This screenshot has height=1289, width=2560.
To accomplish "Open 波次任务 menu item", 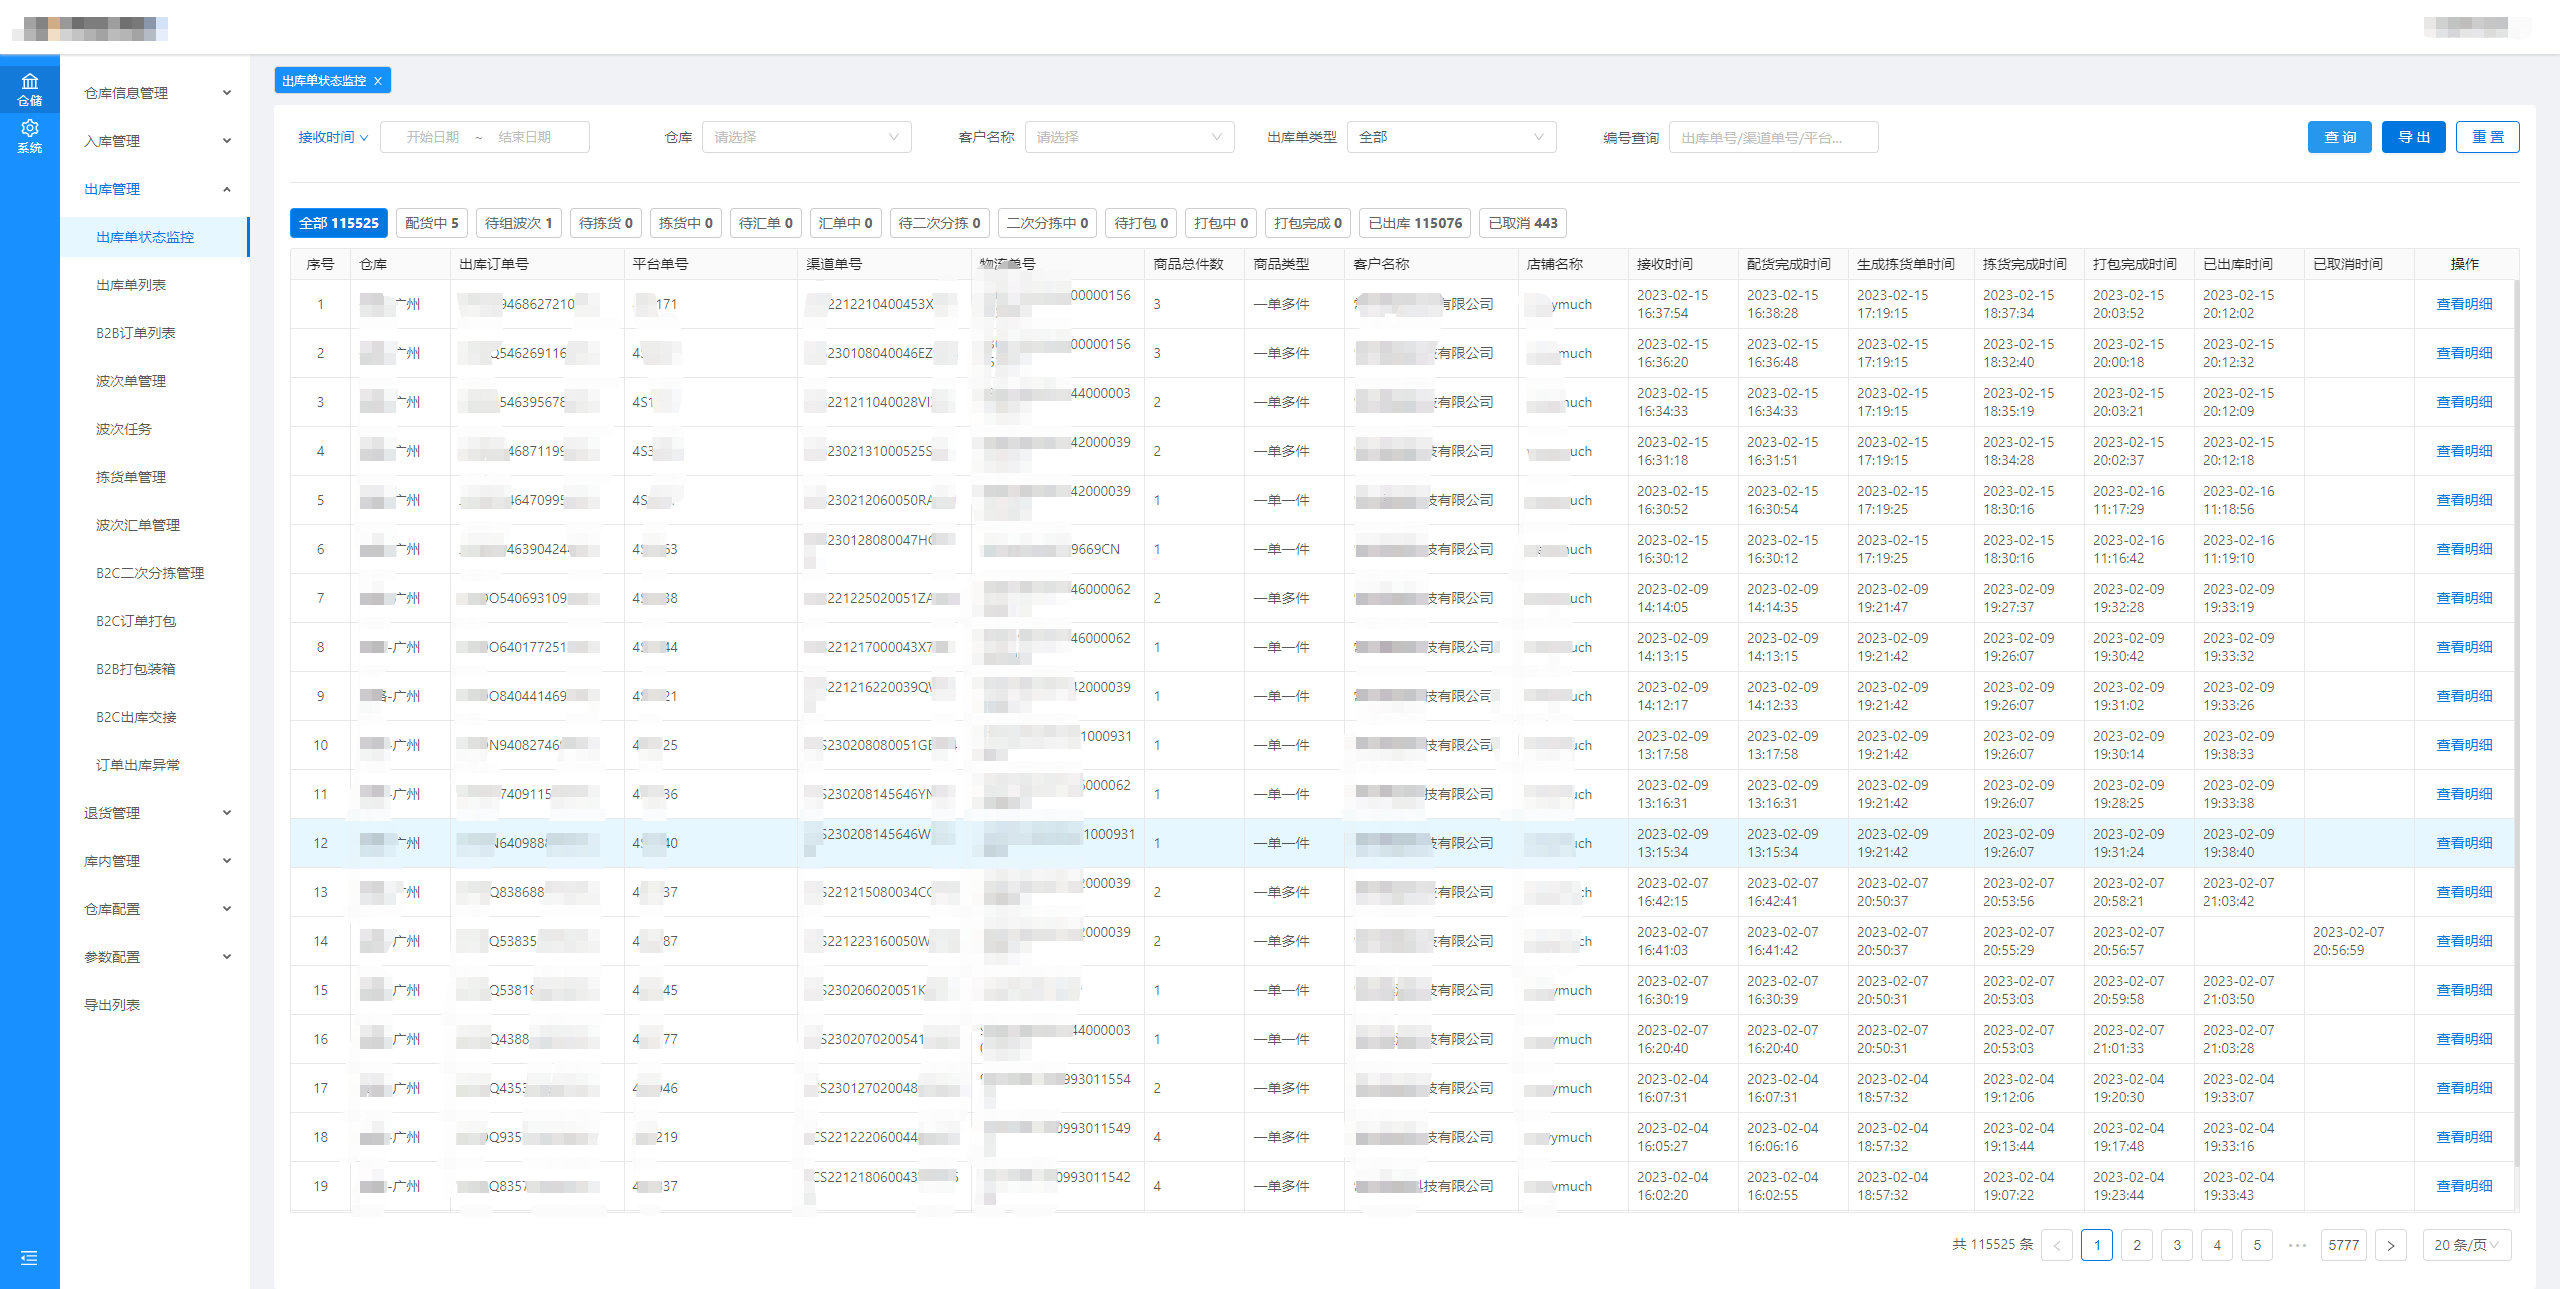I will (x=155, y=429).
